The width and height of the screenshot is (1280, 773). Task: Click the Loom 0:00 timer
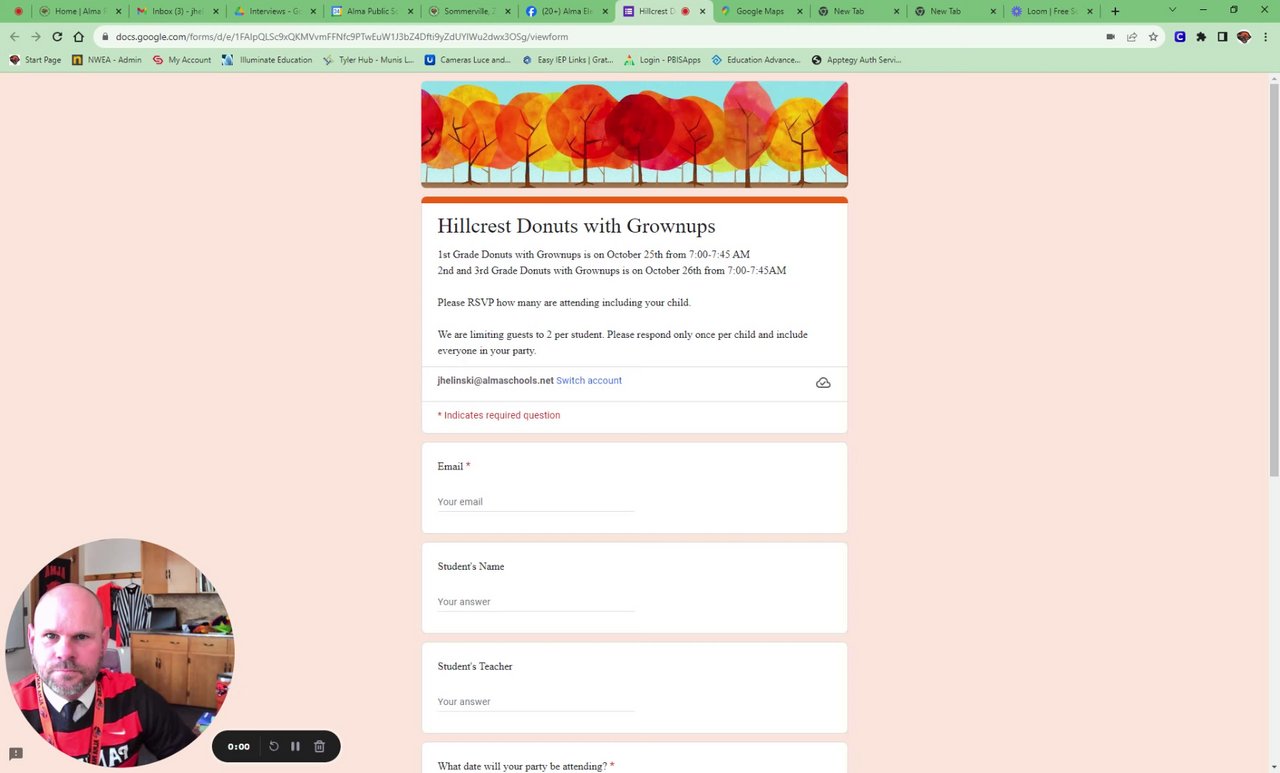(x=238, y=747)
